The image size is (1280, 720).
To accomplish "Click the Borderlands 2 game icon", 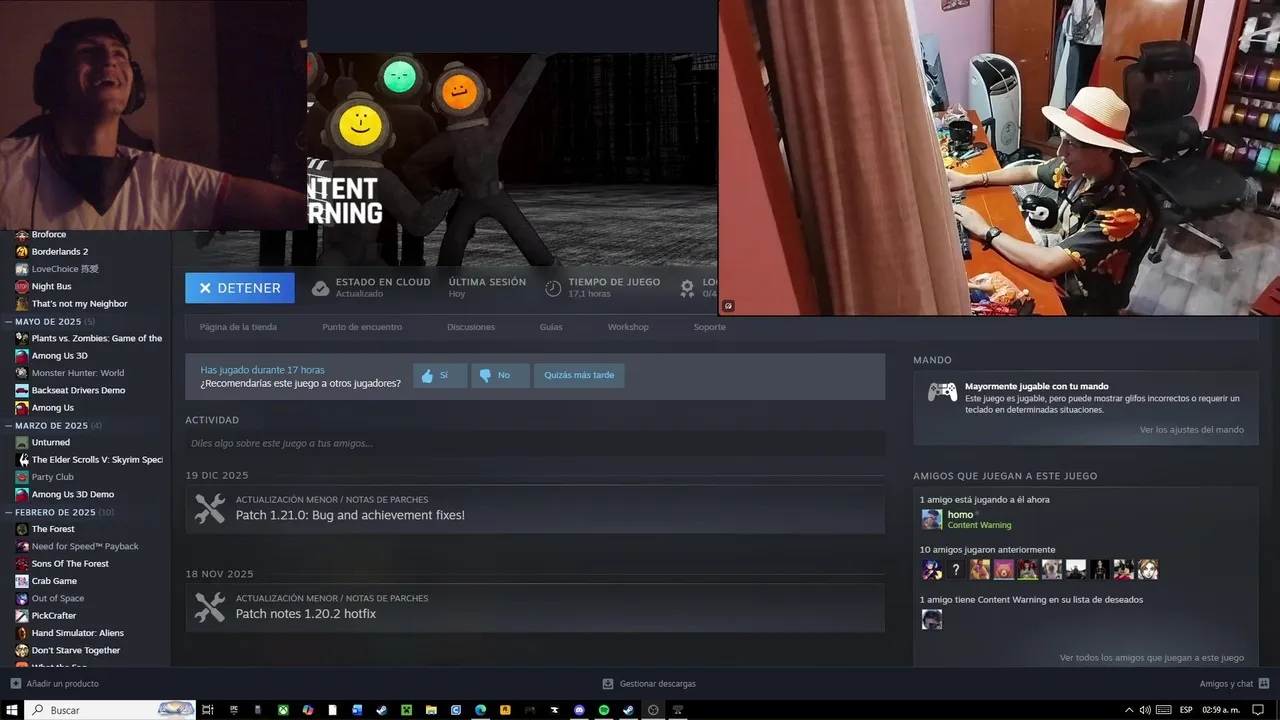I will (x=22, y=252).
